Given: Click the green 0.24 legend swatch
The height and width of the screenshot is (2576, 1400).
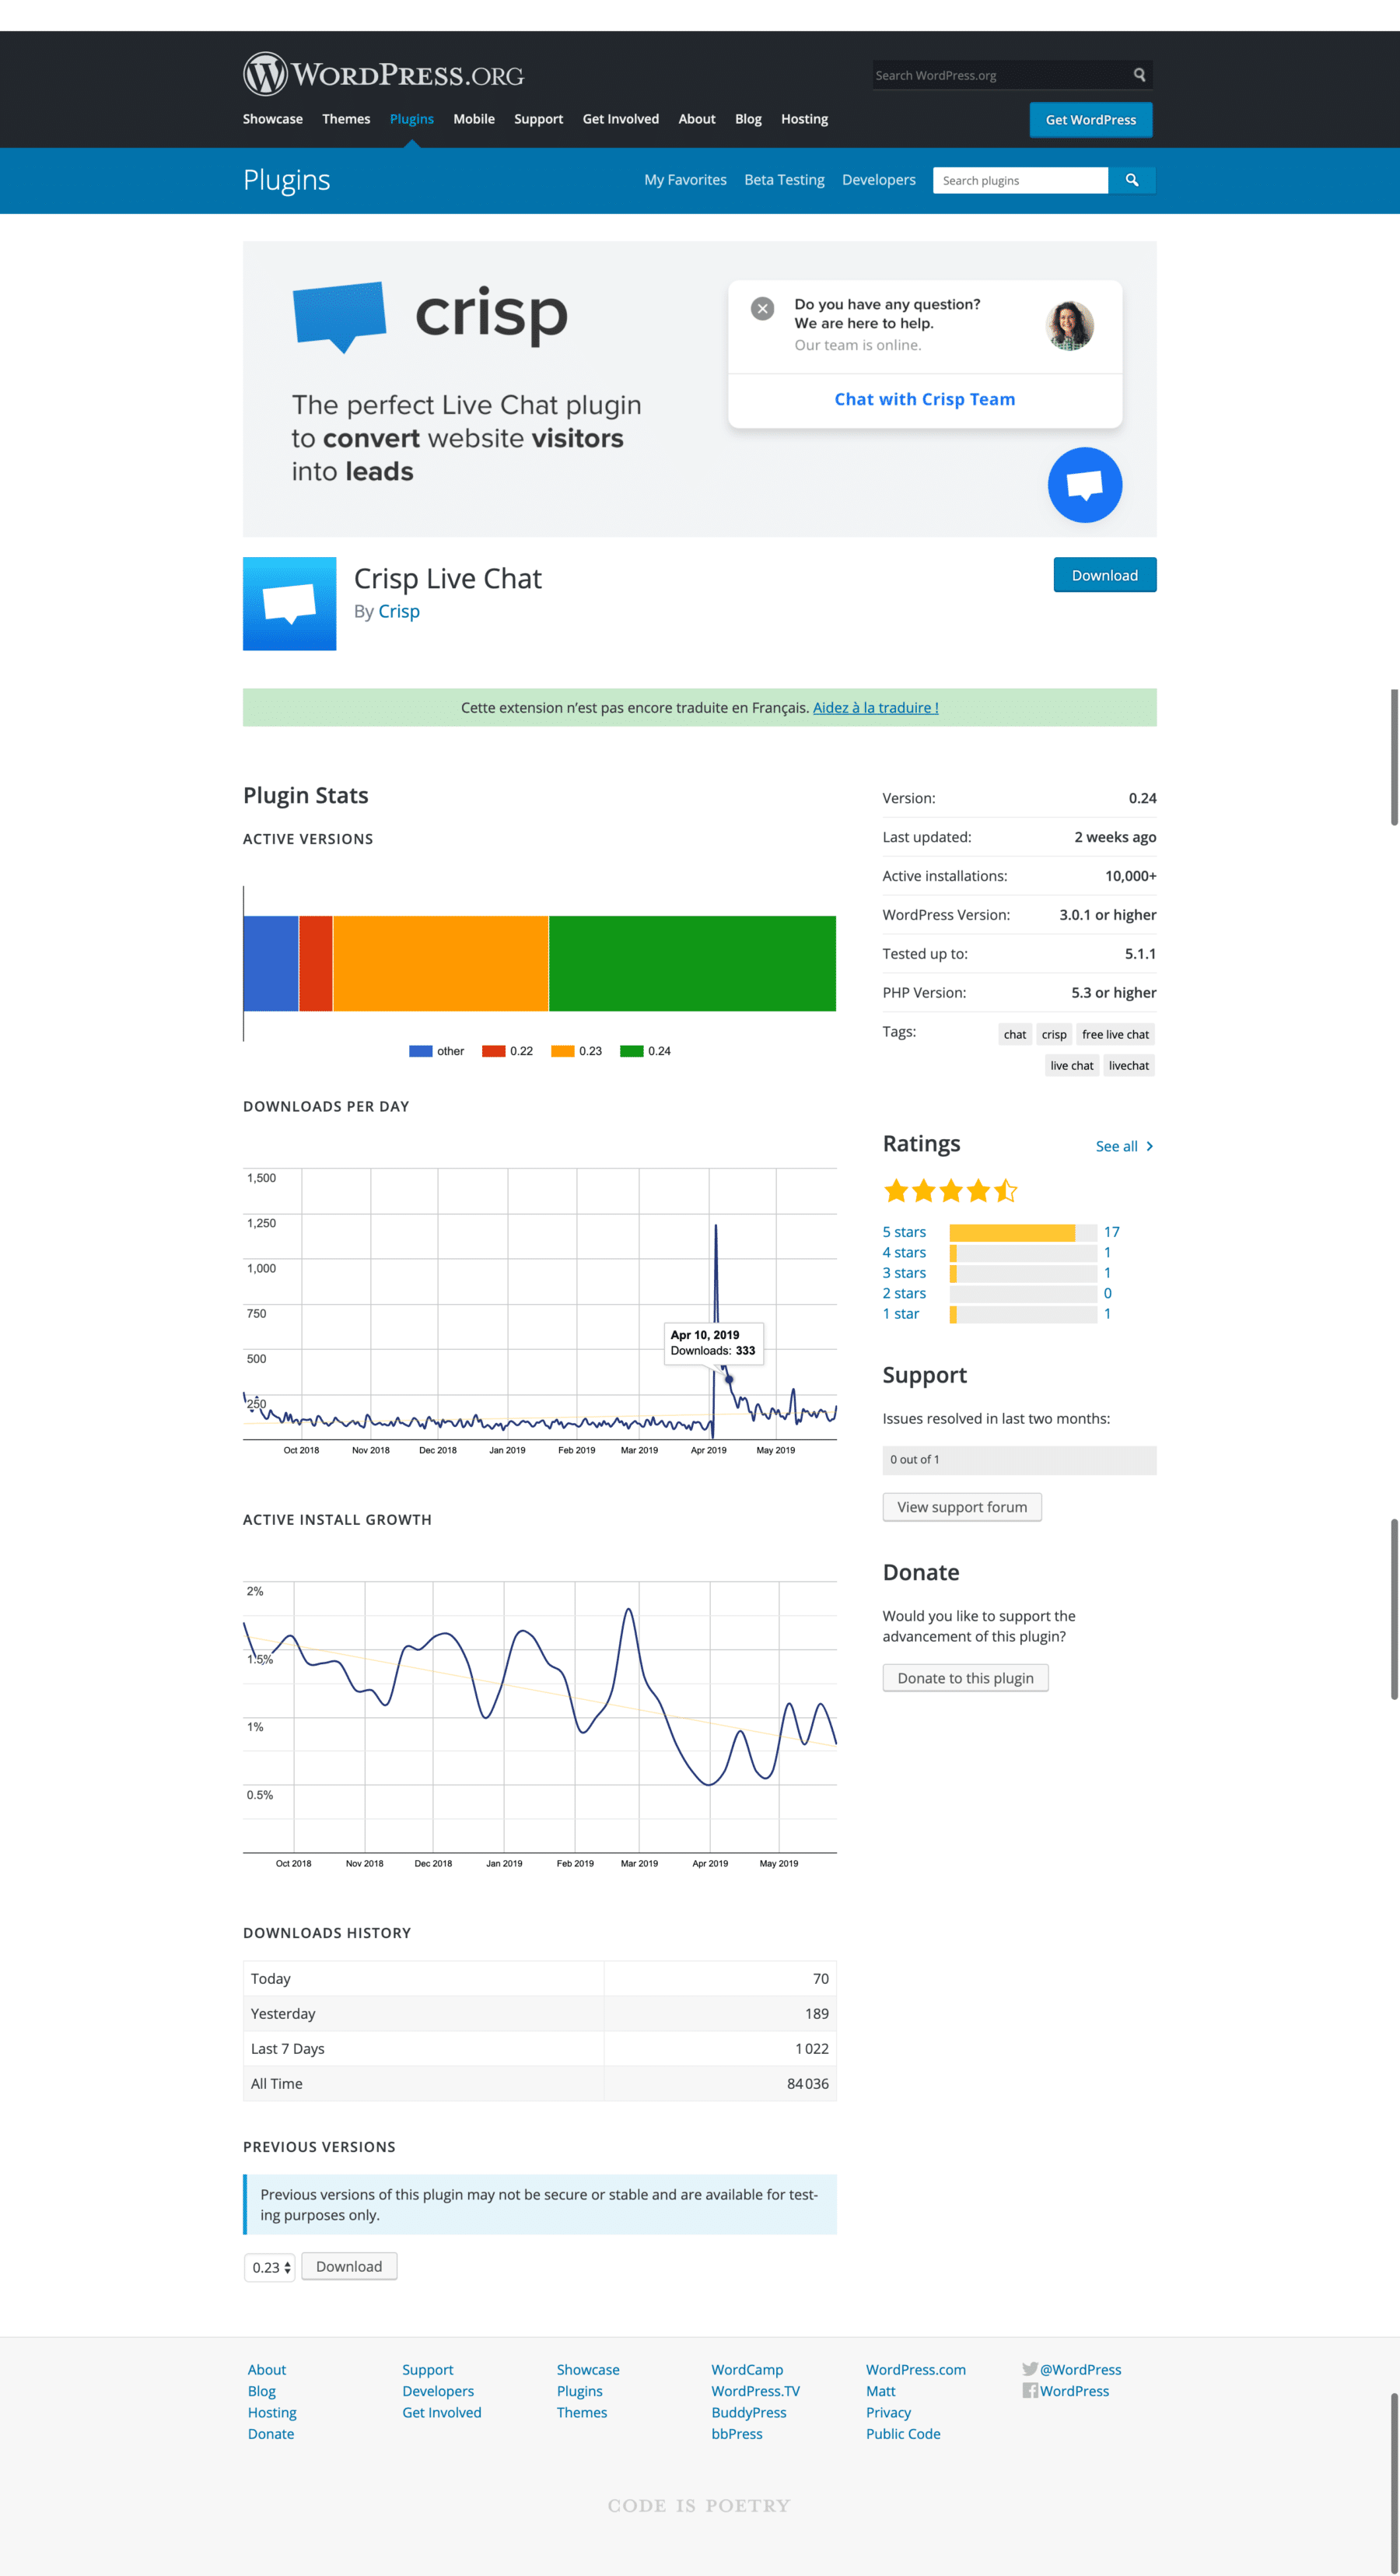Looking at the screenshot, I should pos(632,1051).
